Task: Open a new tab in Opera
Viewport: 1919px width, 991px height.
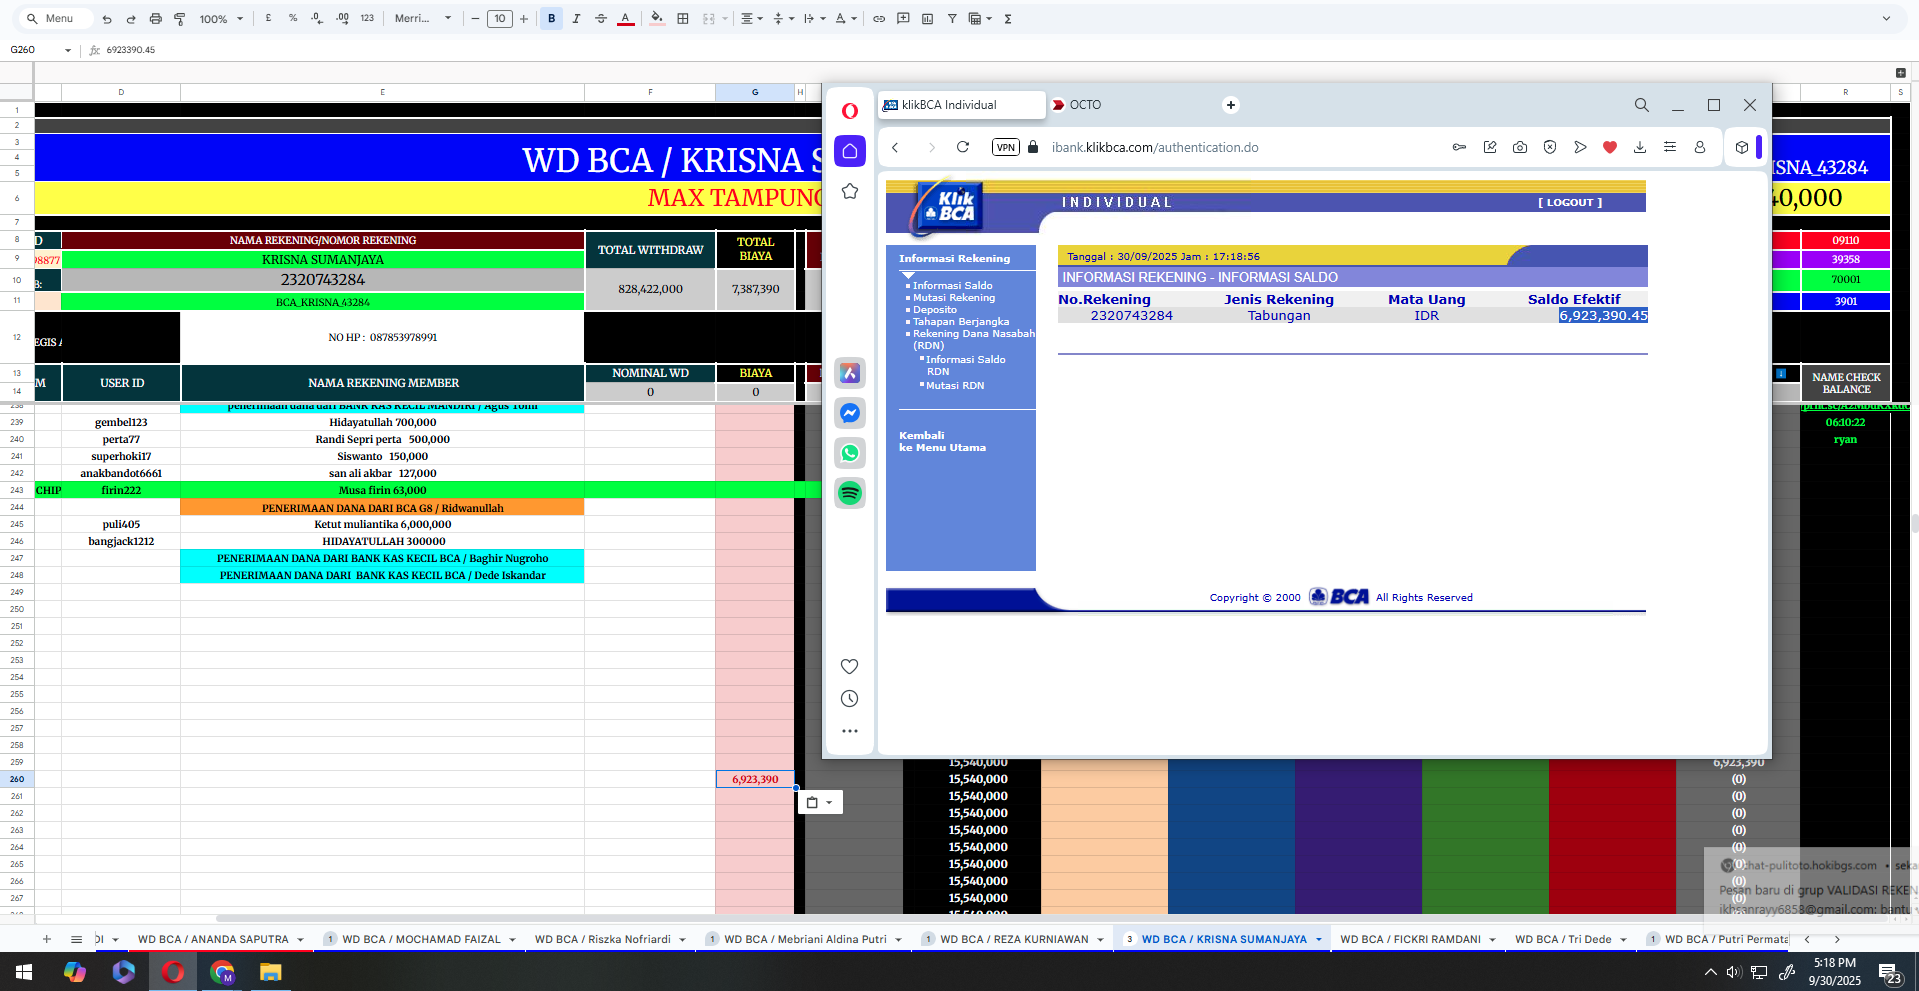Action: pyautogui.click(x=1231, y=105)
